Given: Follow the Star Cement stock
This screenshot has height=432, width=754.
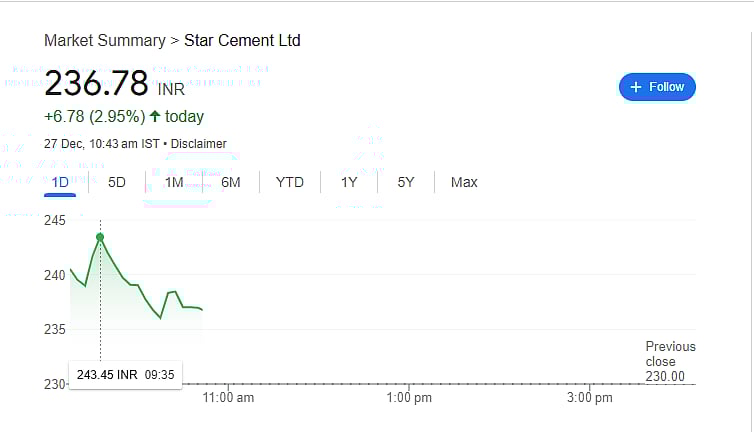Looking at the screenshot, I should click(x=657, y=87).
